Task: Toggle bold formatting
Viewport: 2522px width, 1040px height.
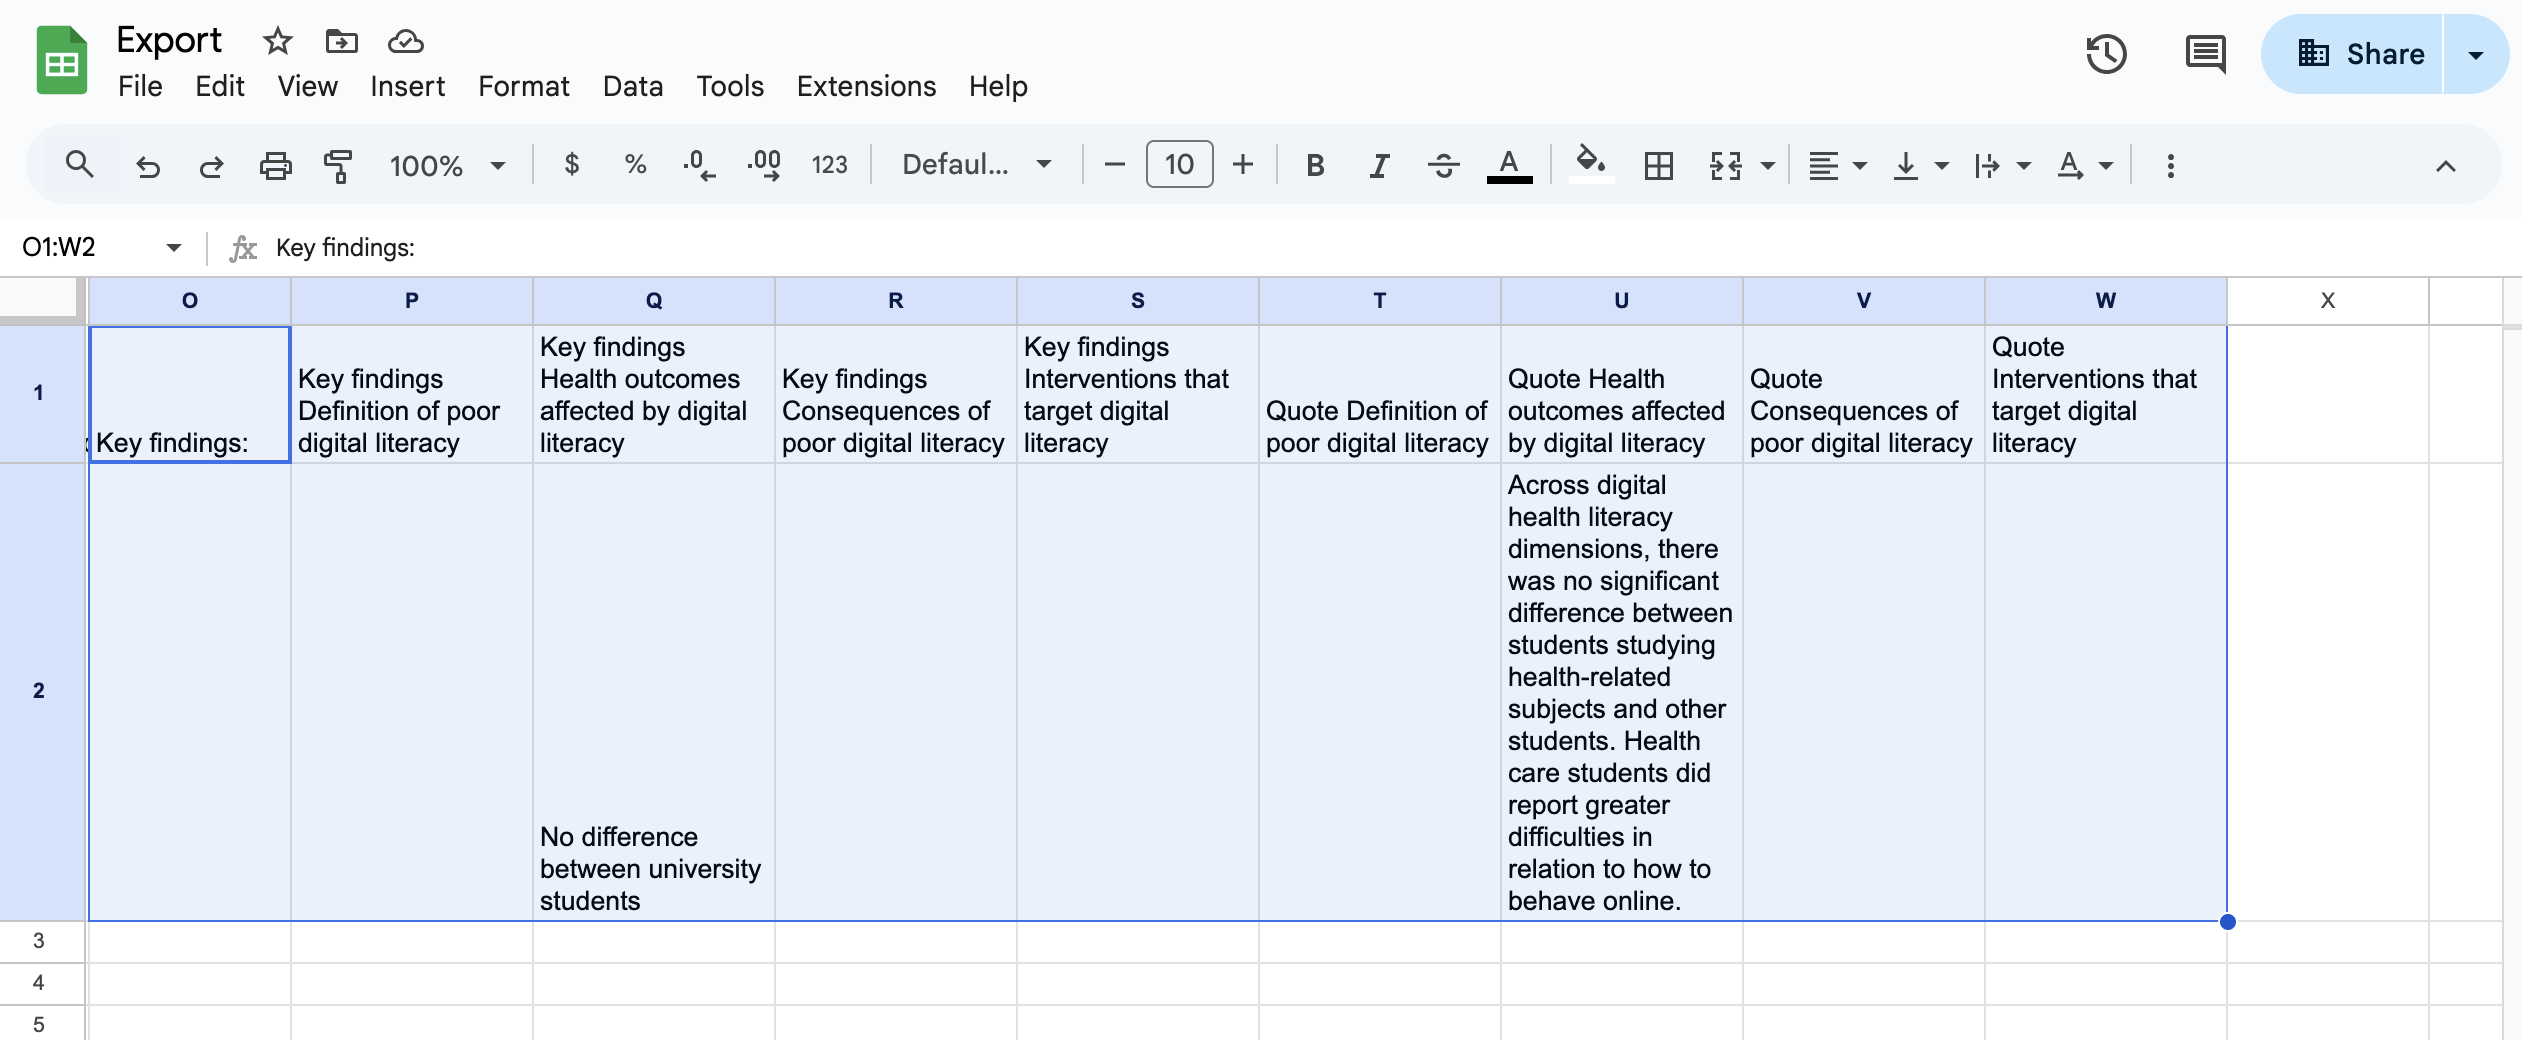Action: click(1315, 165)
